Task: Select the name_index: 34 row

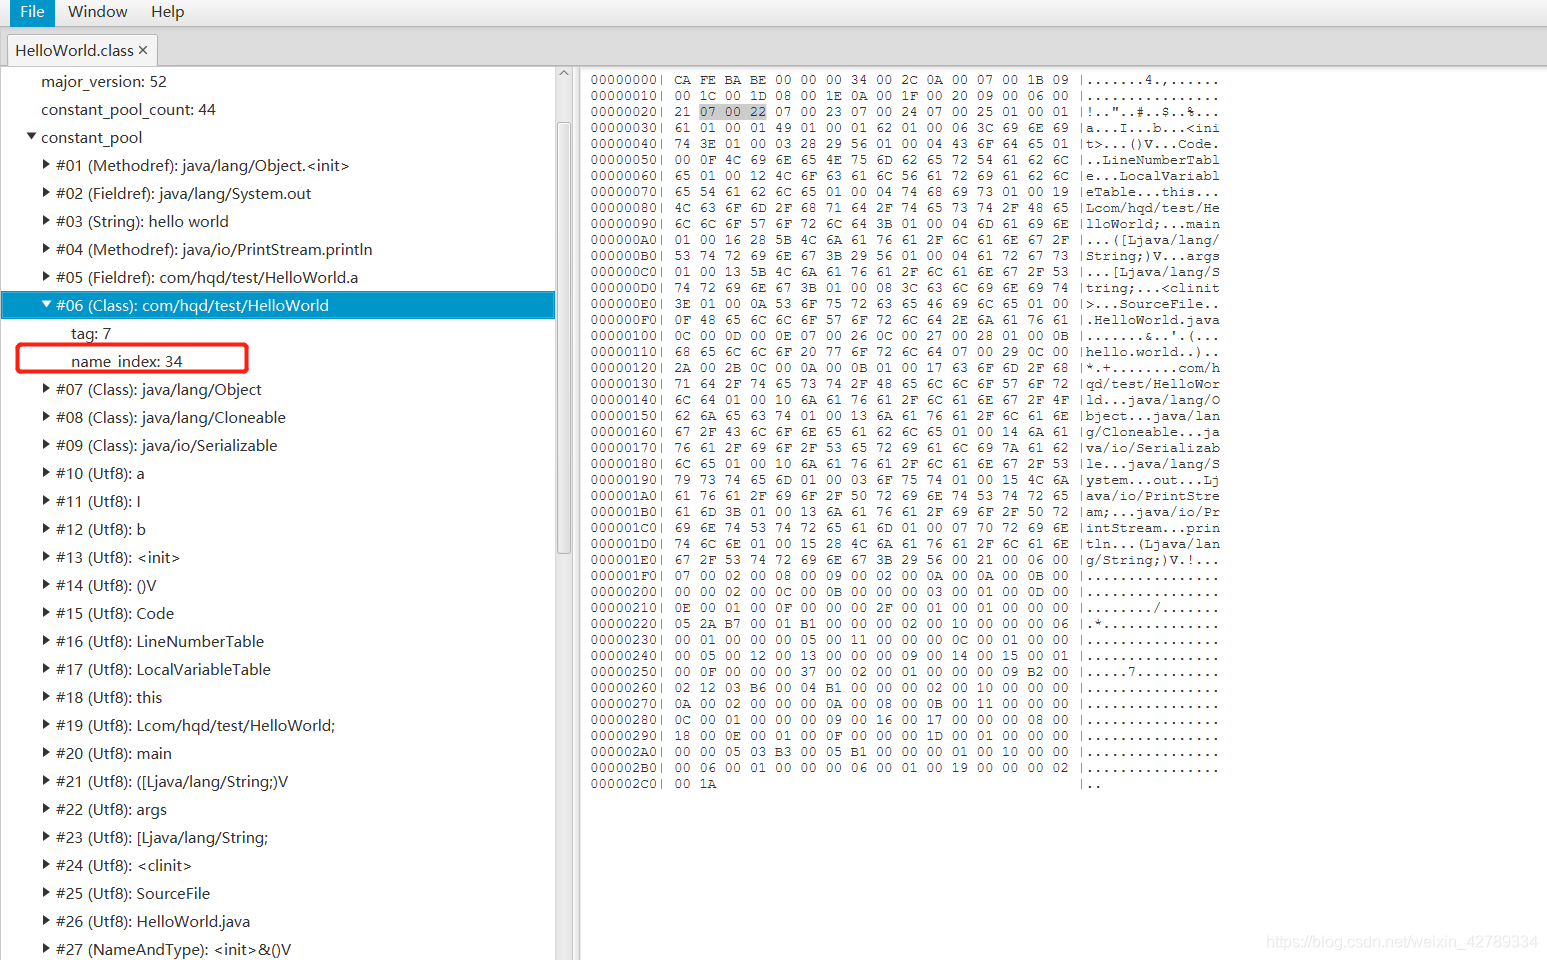Action: [127, 361]
